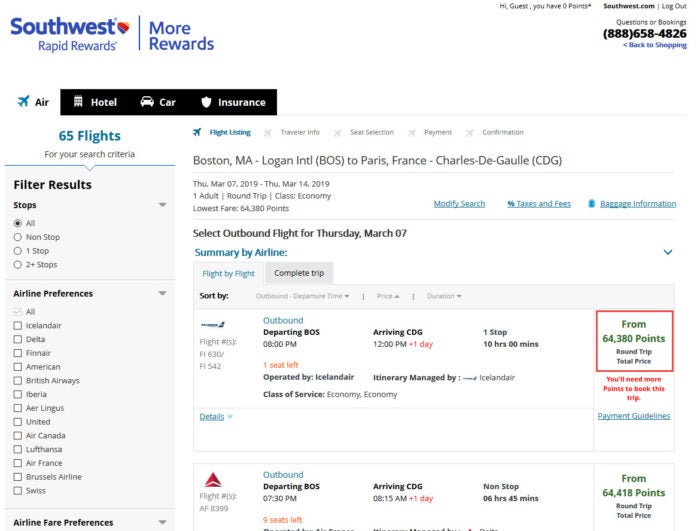
Task: Check the Brussels Airline checkbox
Action: click(x=18, y=477)
